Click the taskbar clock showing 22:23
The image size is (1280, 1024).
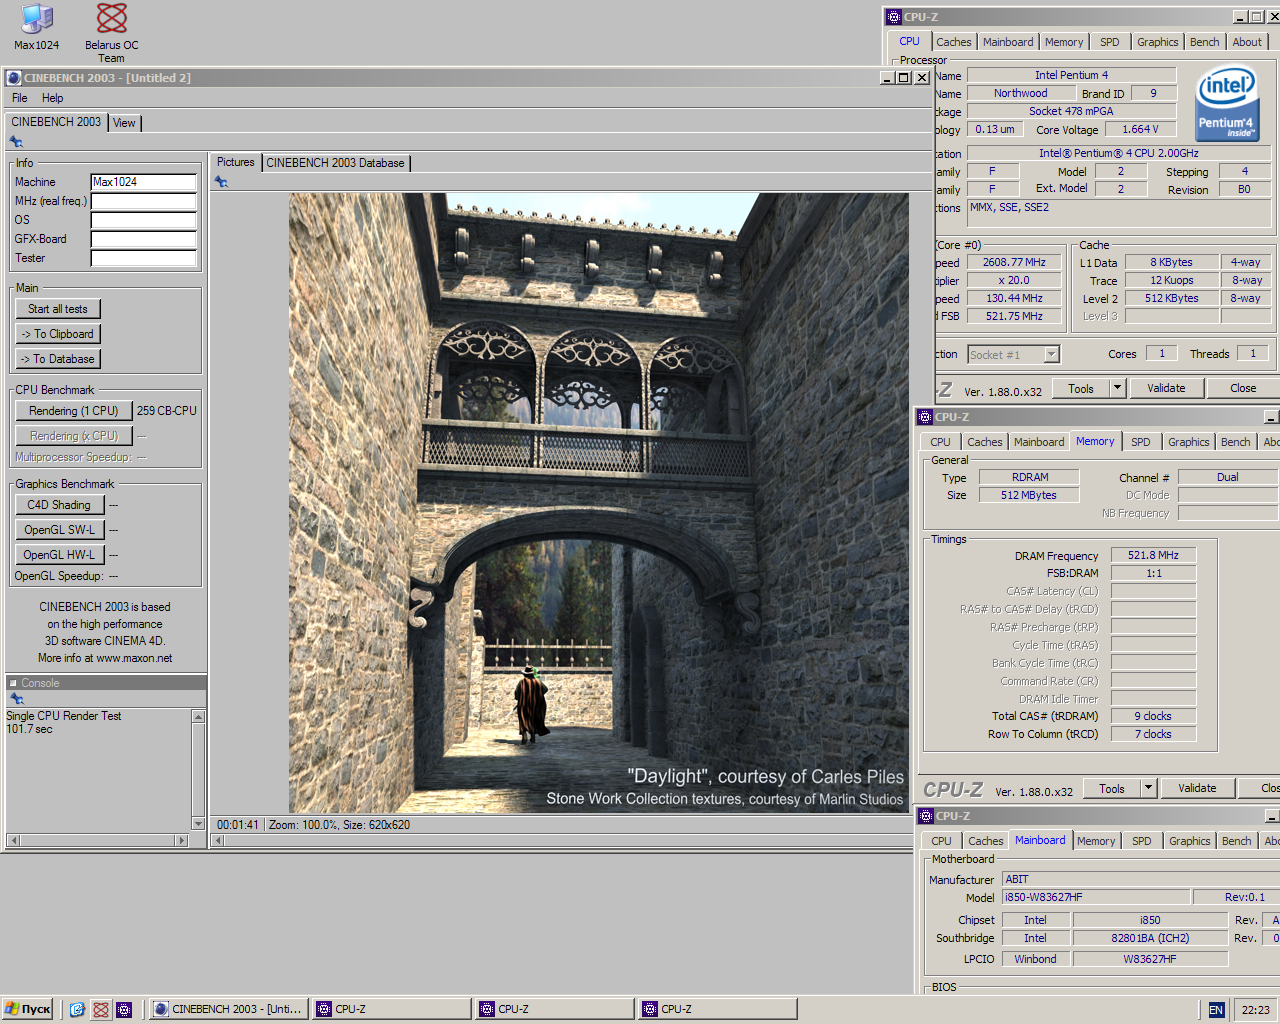(1255, 1010)
